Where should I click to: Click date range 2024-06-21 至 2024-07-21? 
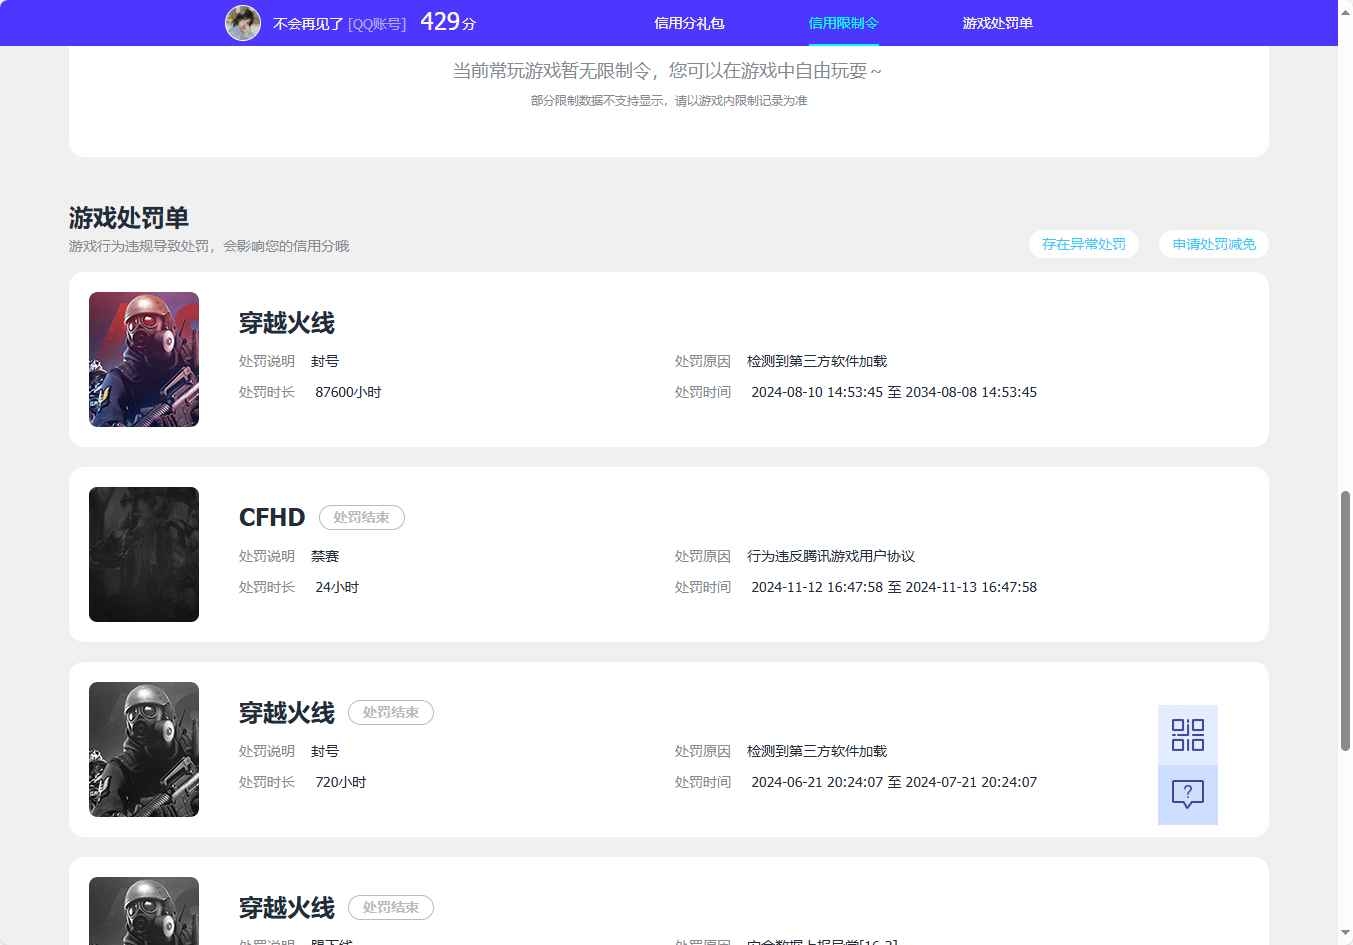(x=894, y=782)
